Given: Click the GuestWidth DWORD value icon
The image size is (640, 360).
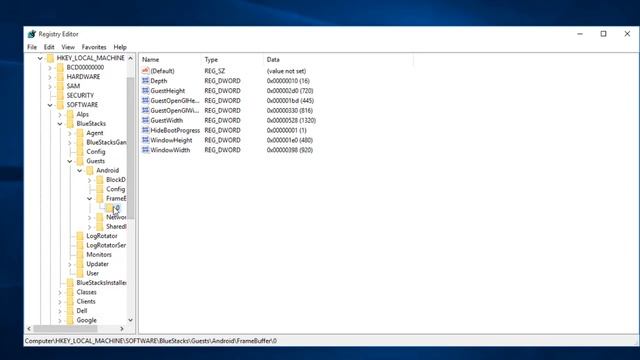Looking at the screenshot, I should click(x=145, y=120).
